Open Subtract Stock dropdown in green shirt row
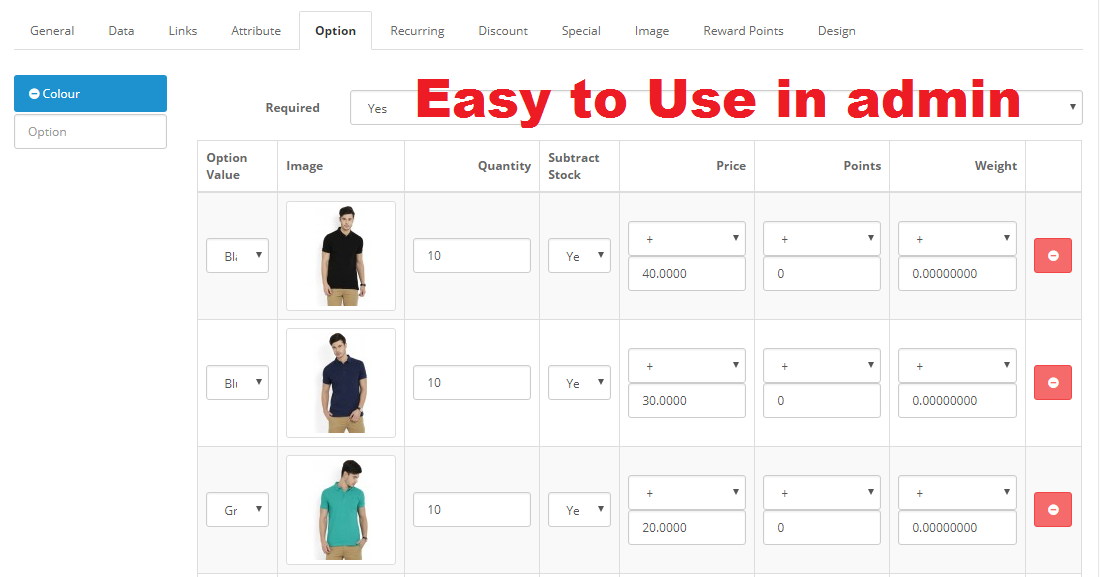Image resolution: width=1100 pixels, height=577 pixels. (x=579, y=510)
